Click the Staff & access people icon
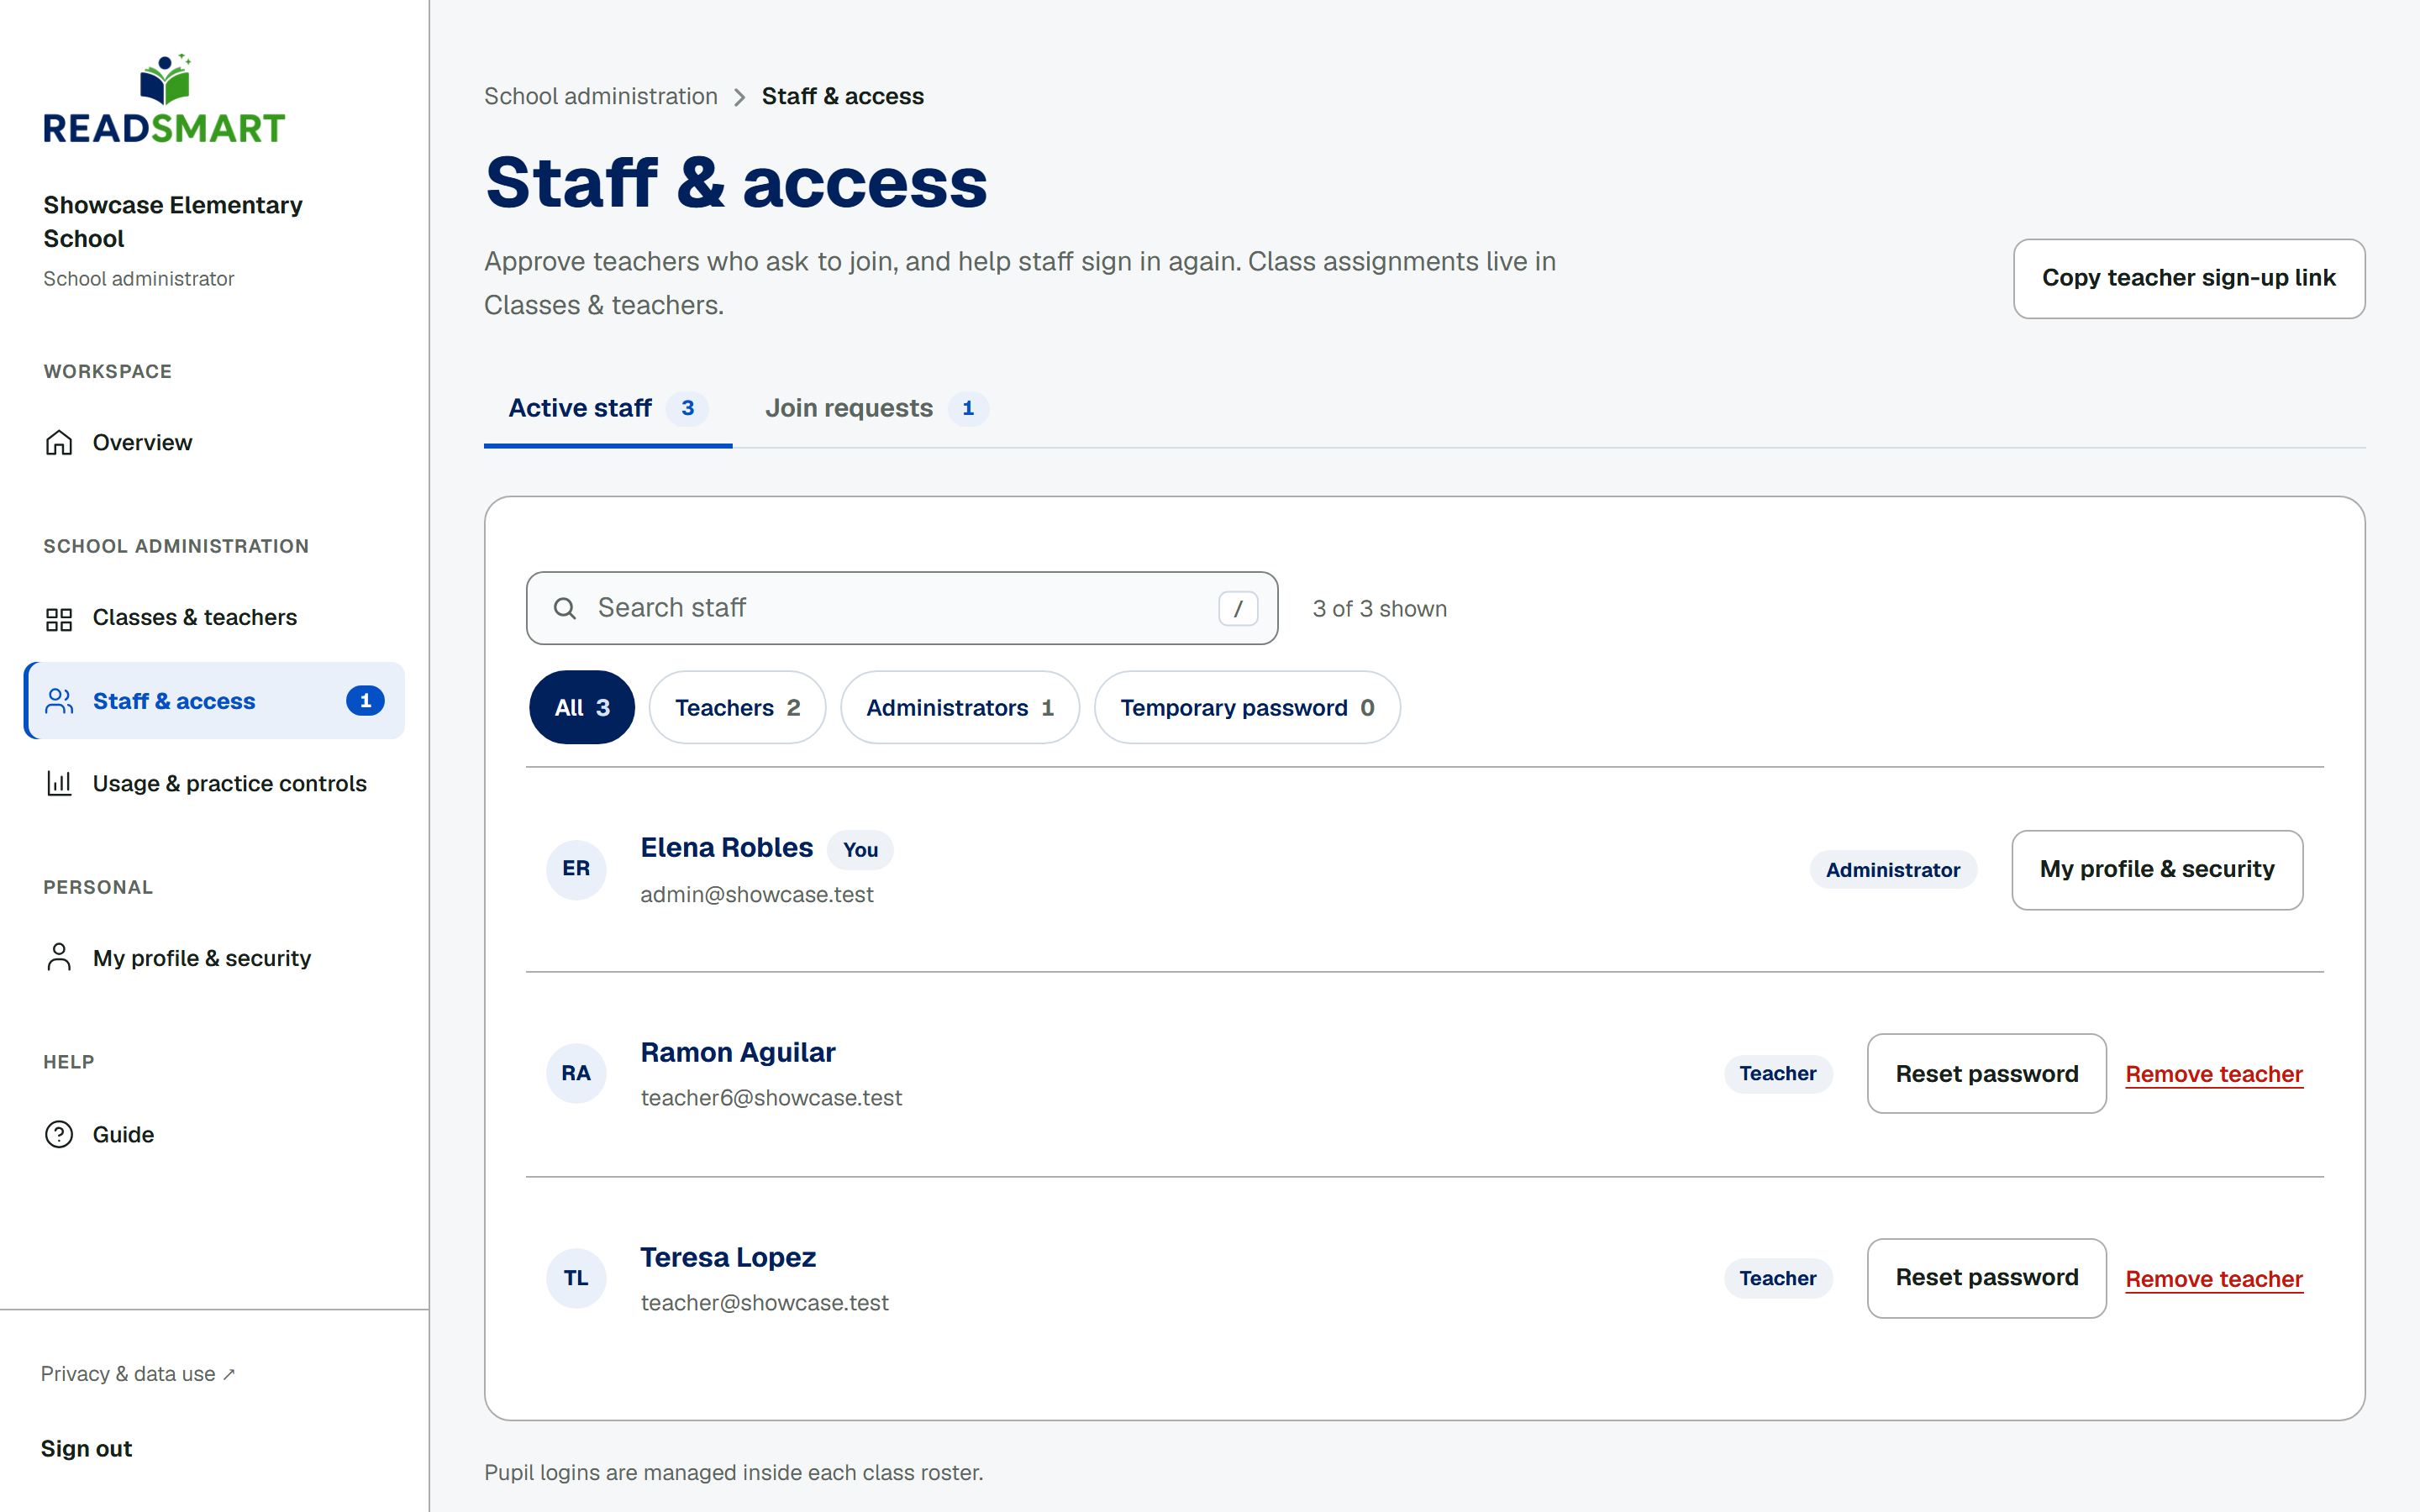Screen dimensions: 2420x1512 (x=59, y=701)
